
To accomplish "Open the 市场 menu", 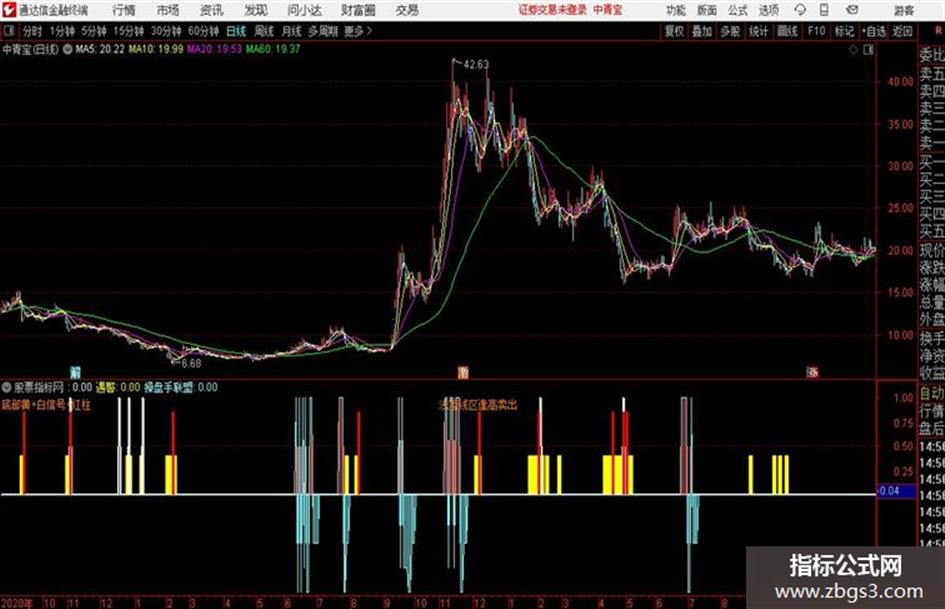I will point(168,10).
